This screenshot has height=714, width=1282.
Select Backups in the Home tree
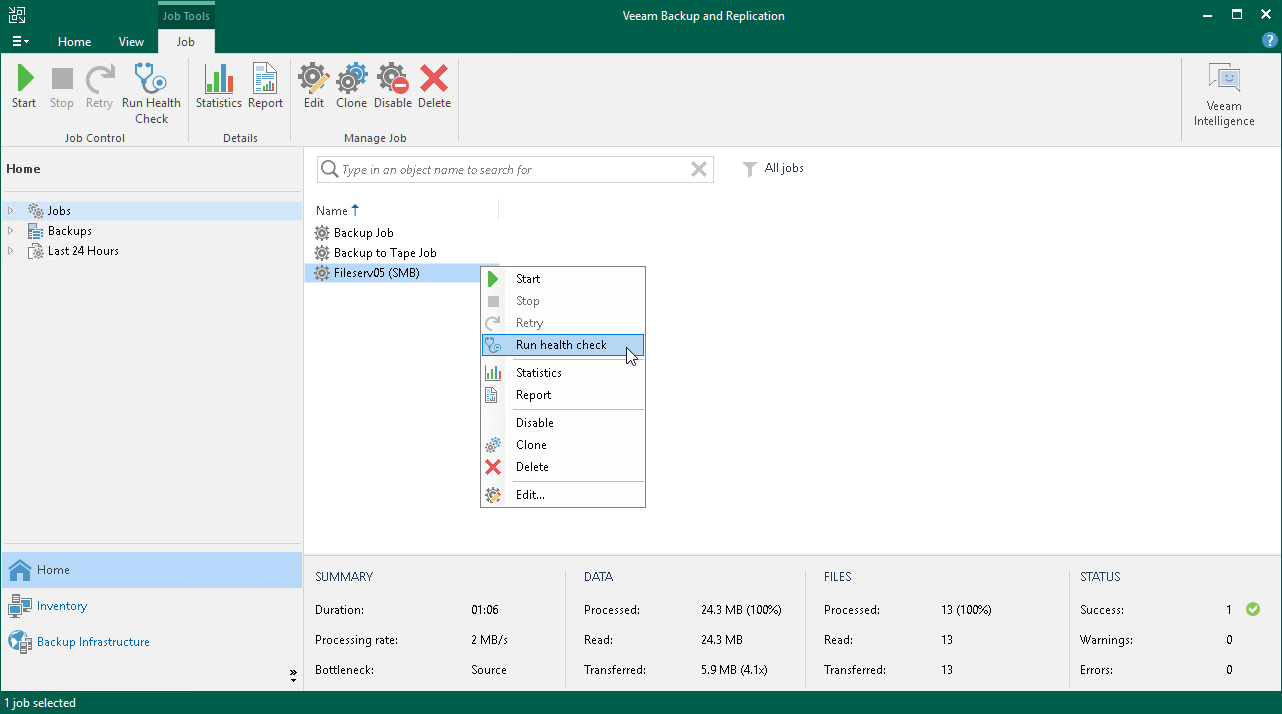point(70,231)
